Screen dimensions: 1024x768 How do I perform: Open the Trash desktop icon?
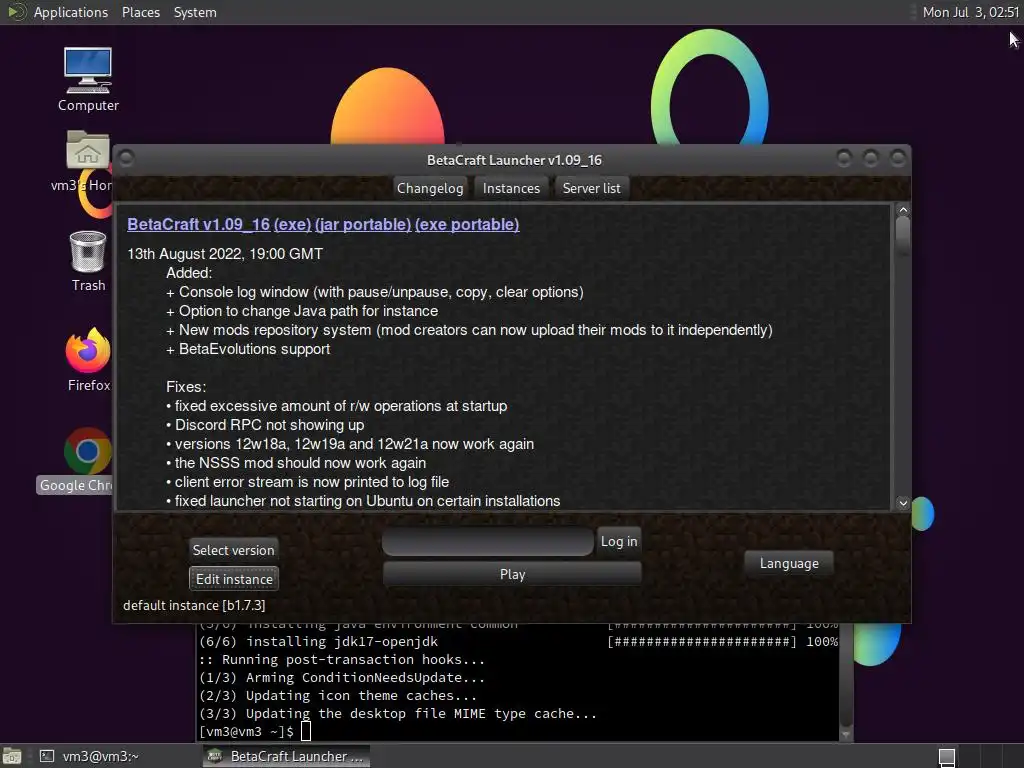pos(88,261)
